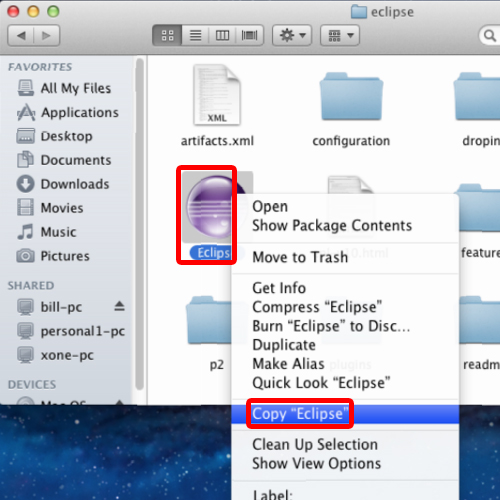
Task: Click the FAVORITES sidebar heading
Action: click(40, 67)
